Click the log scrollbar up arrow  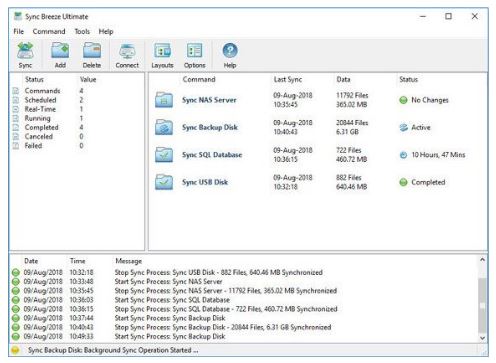click(x=482, y=260)
